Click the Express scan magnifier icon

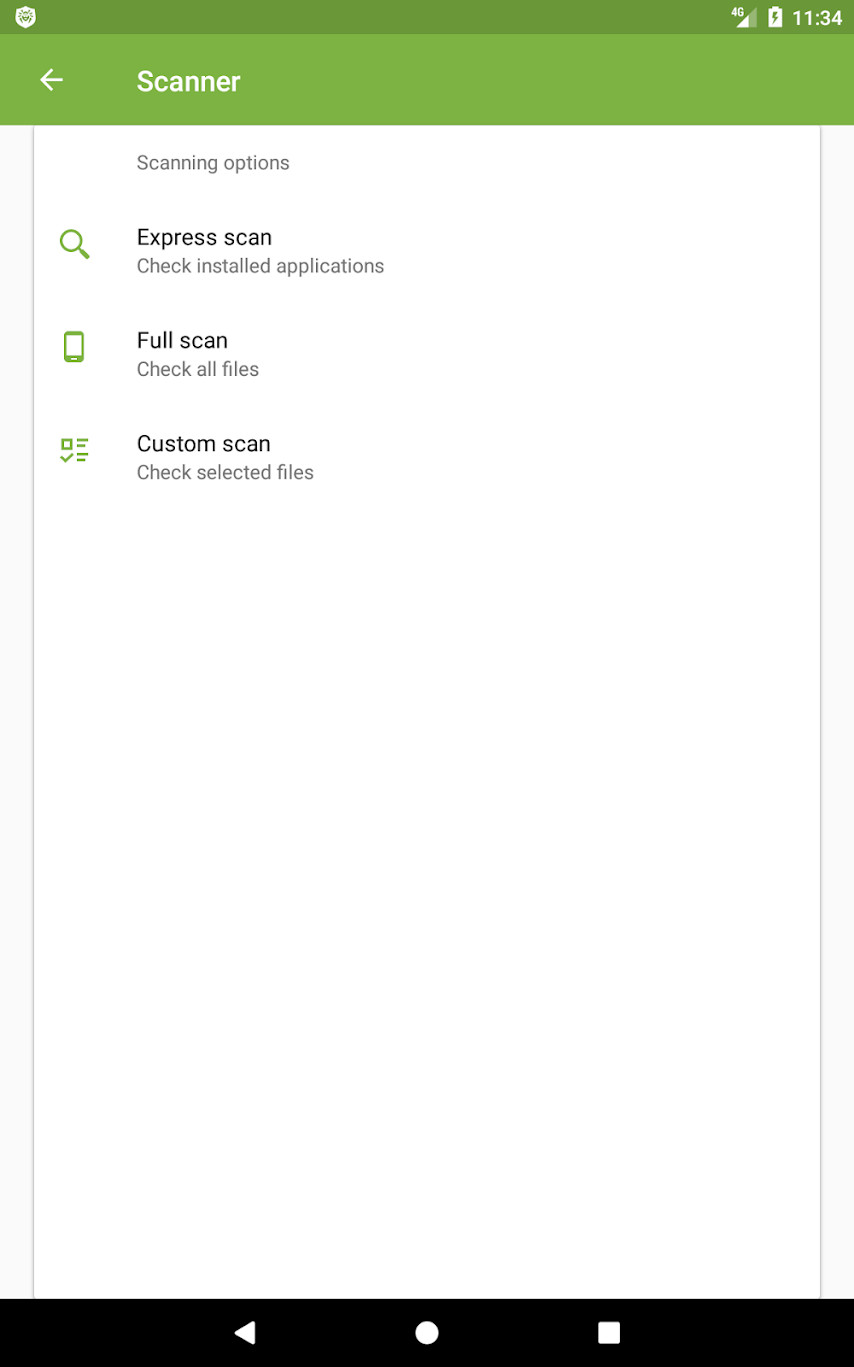74,244
